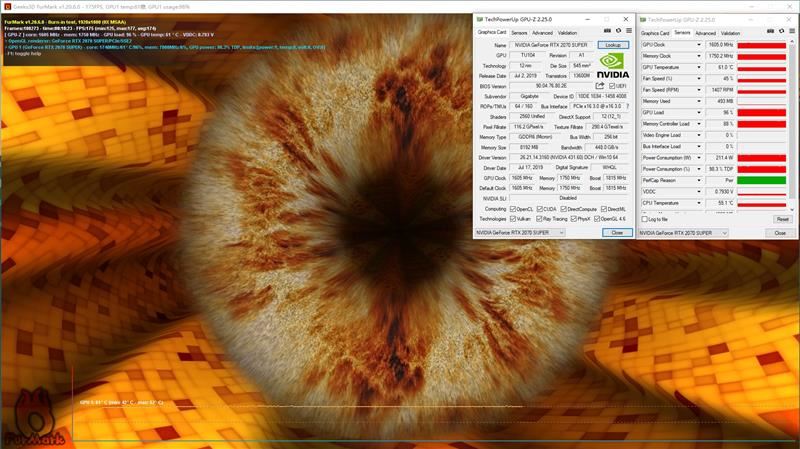Click the Reset button in Sensors window

coord(782,219)
